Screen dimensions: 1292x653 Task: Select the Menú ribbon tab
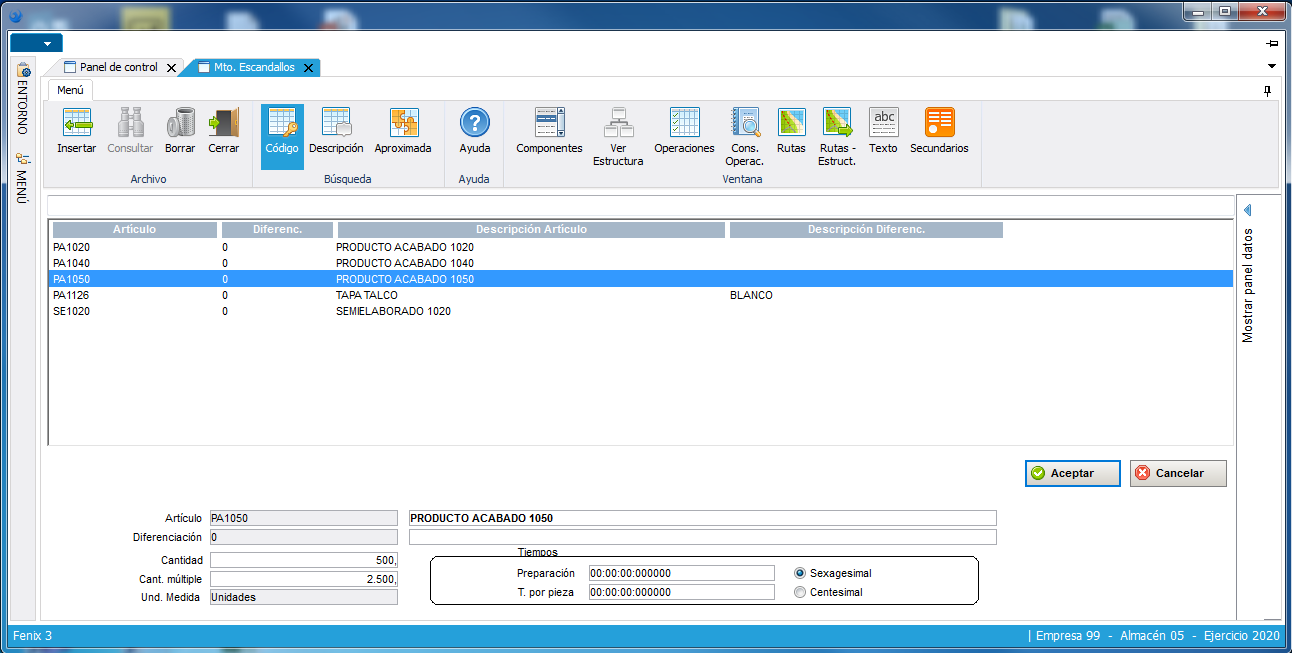(70, 90)
